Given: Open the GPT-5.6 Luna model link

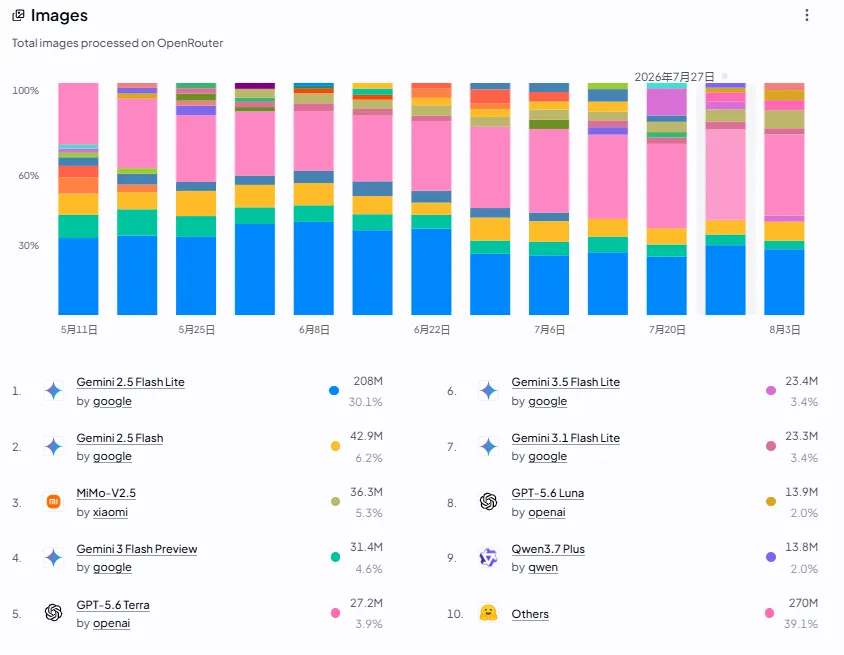Looking at the screenshot, I should [x=547, y=493].
